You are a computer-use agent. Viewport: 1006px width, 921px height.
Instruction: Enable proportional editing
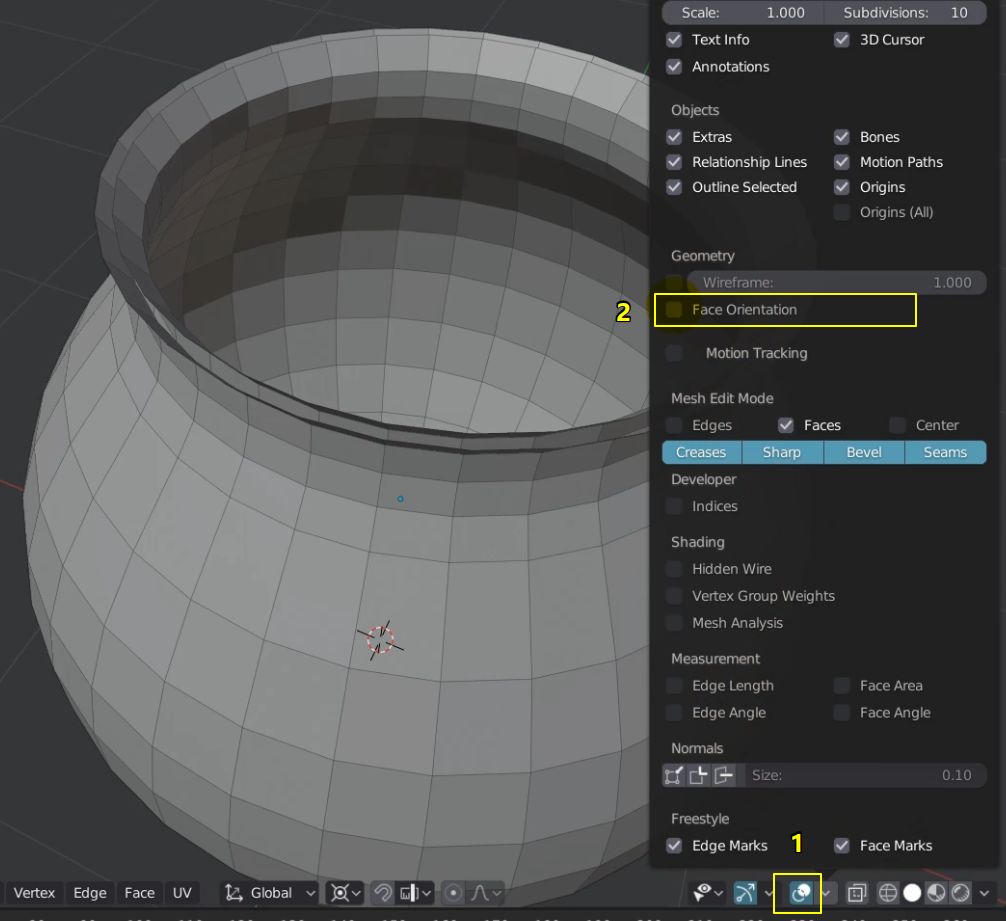point(454,893)
